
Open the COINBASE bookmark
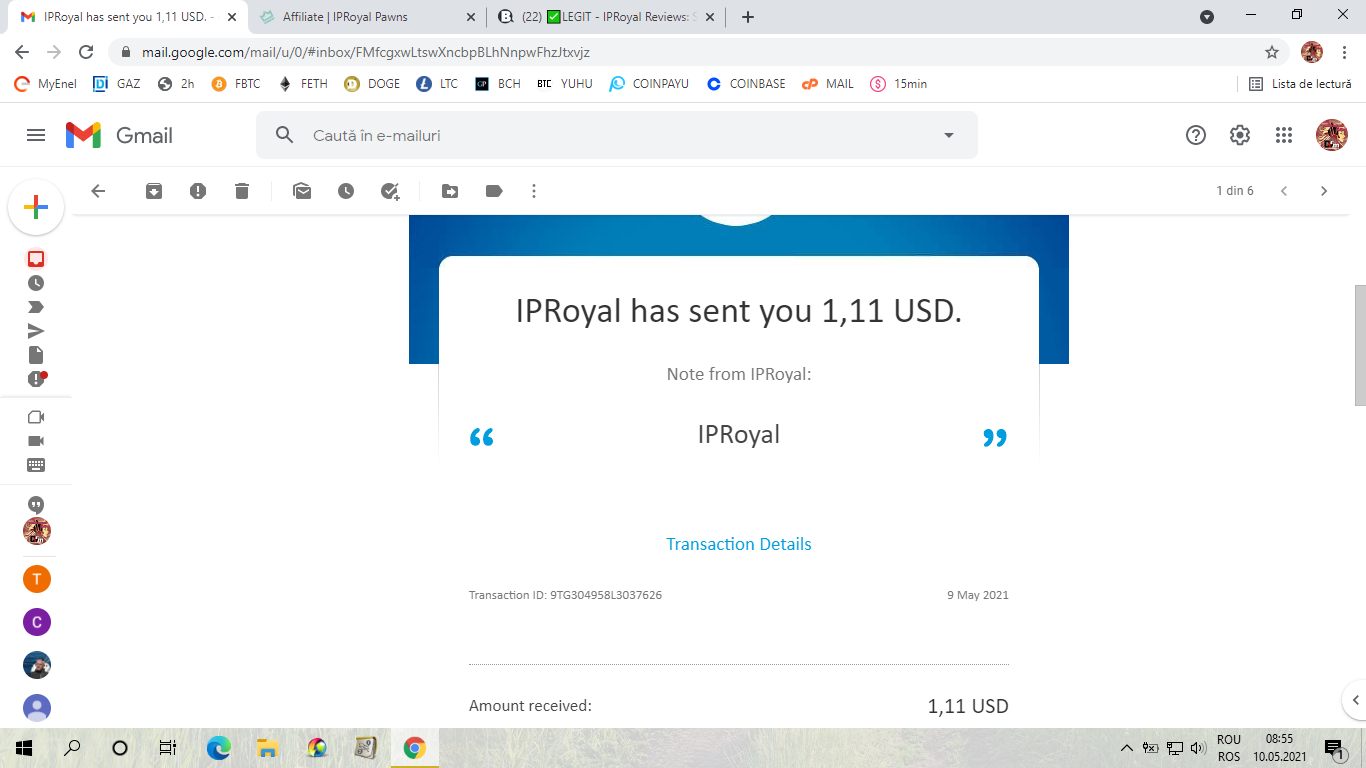746,84
